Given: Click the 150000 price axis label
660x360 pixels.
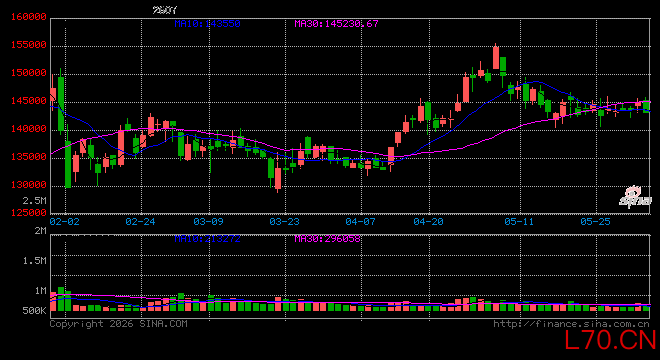Looking at the screenshot, I should (28, 73).
